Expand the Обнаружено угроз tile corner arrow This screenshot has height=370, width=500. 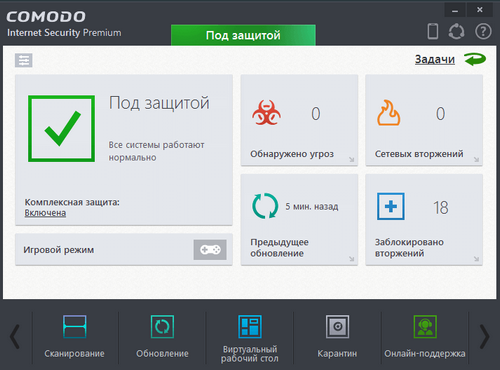click(351, 159)
